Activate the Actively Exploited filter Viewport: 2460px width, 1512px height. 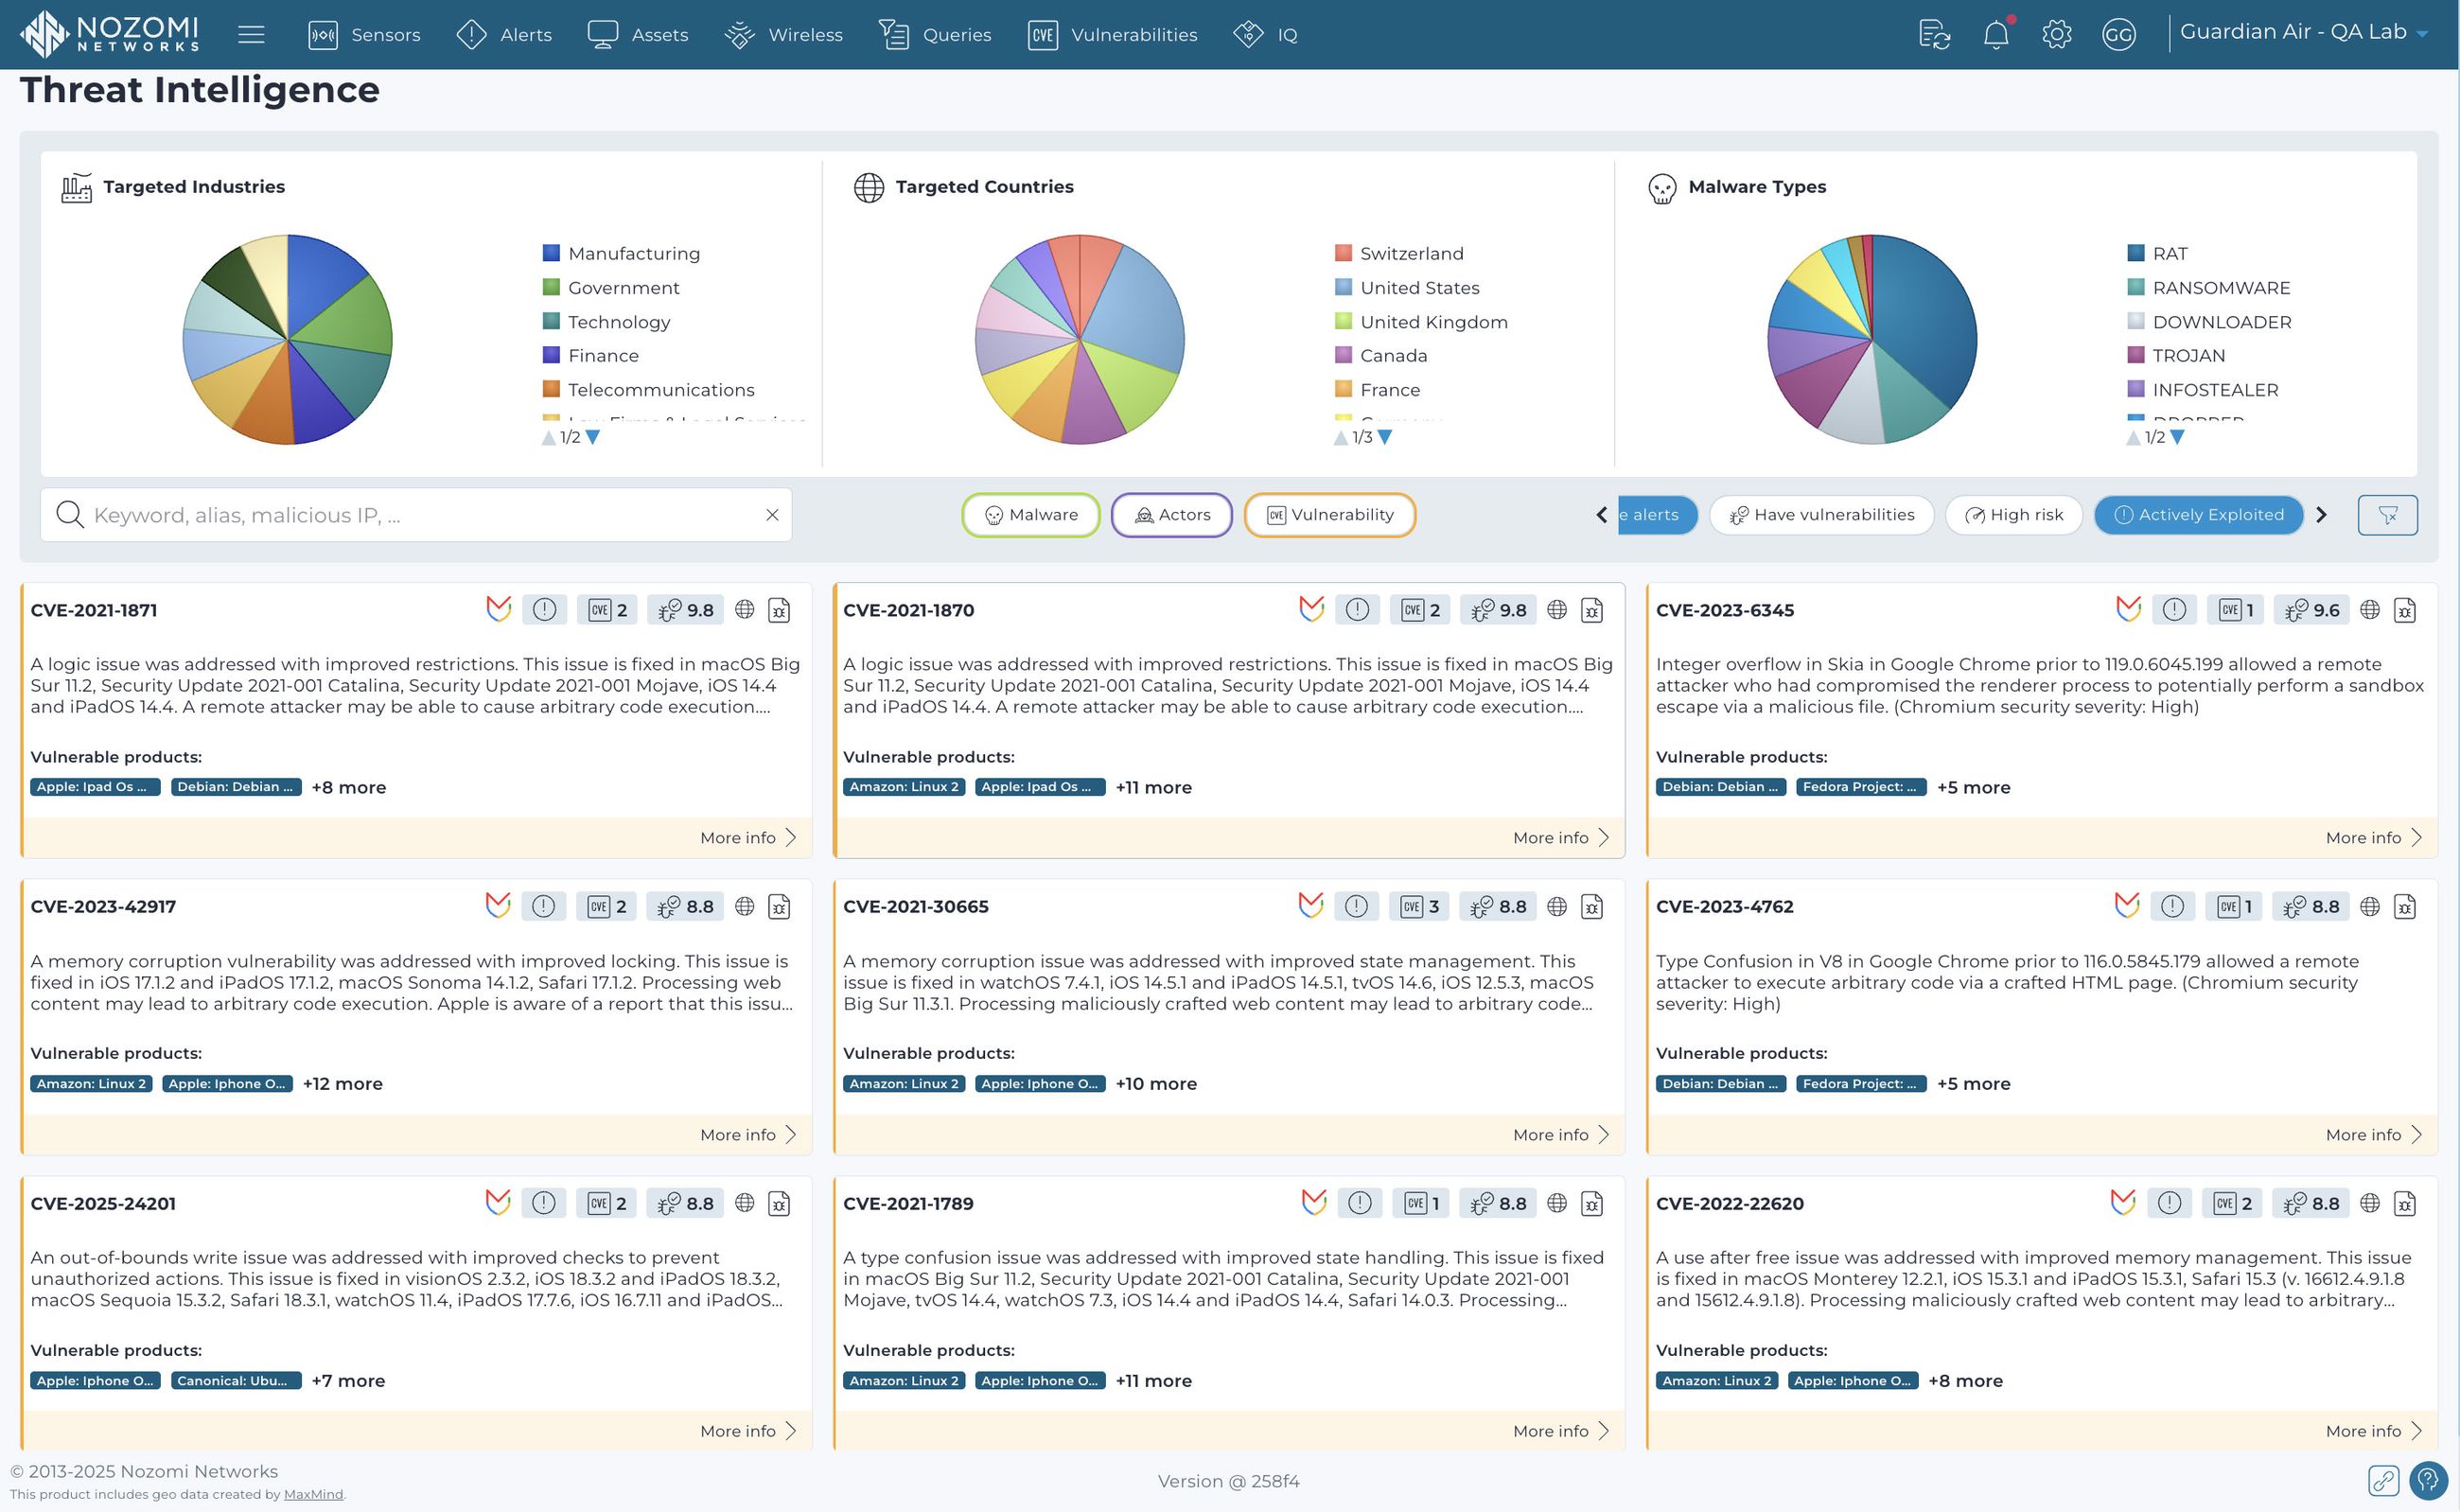(2198, 514)
